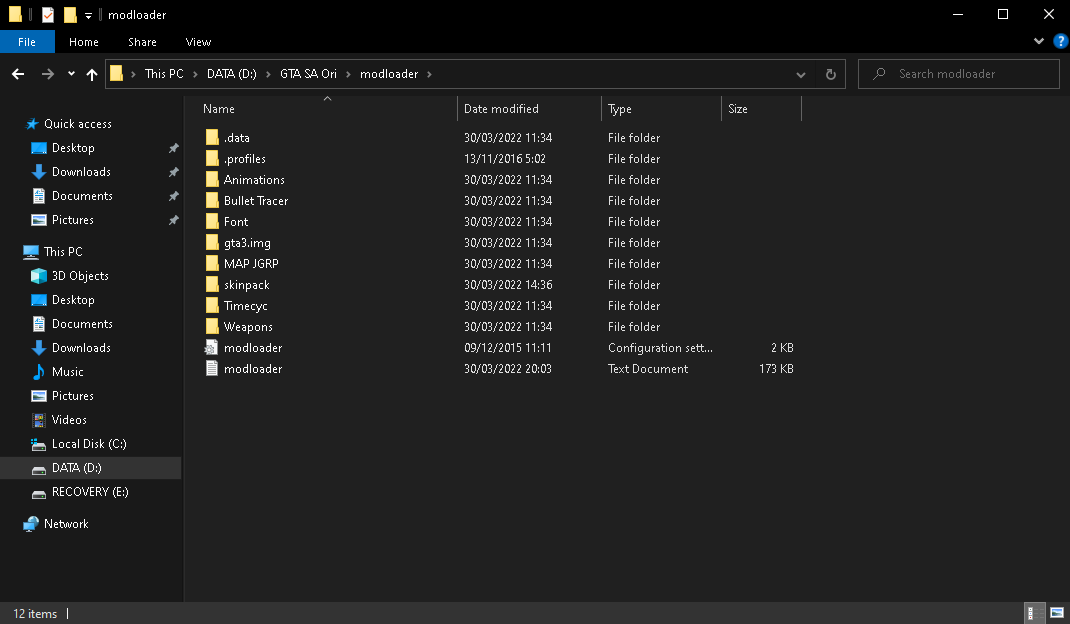Image resolution: width=1070 pixels, height=624 pixels.
Task: Go up one folder level
Action: (x=92, y=74)
